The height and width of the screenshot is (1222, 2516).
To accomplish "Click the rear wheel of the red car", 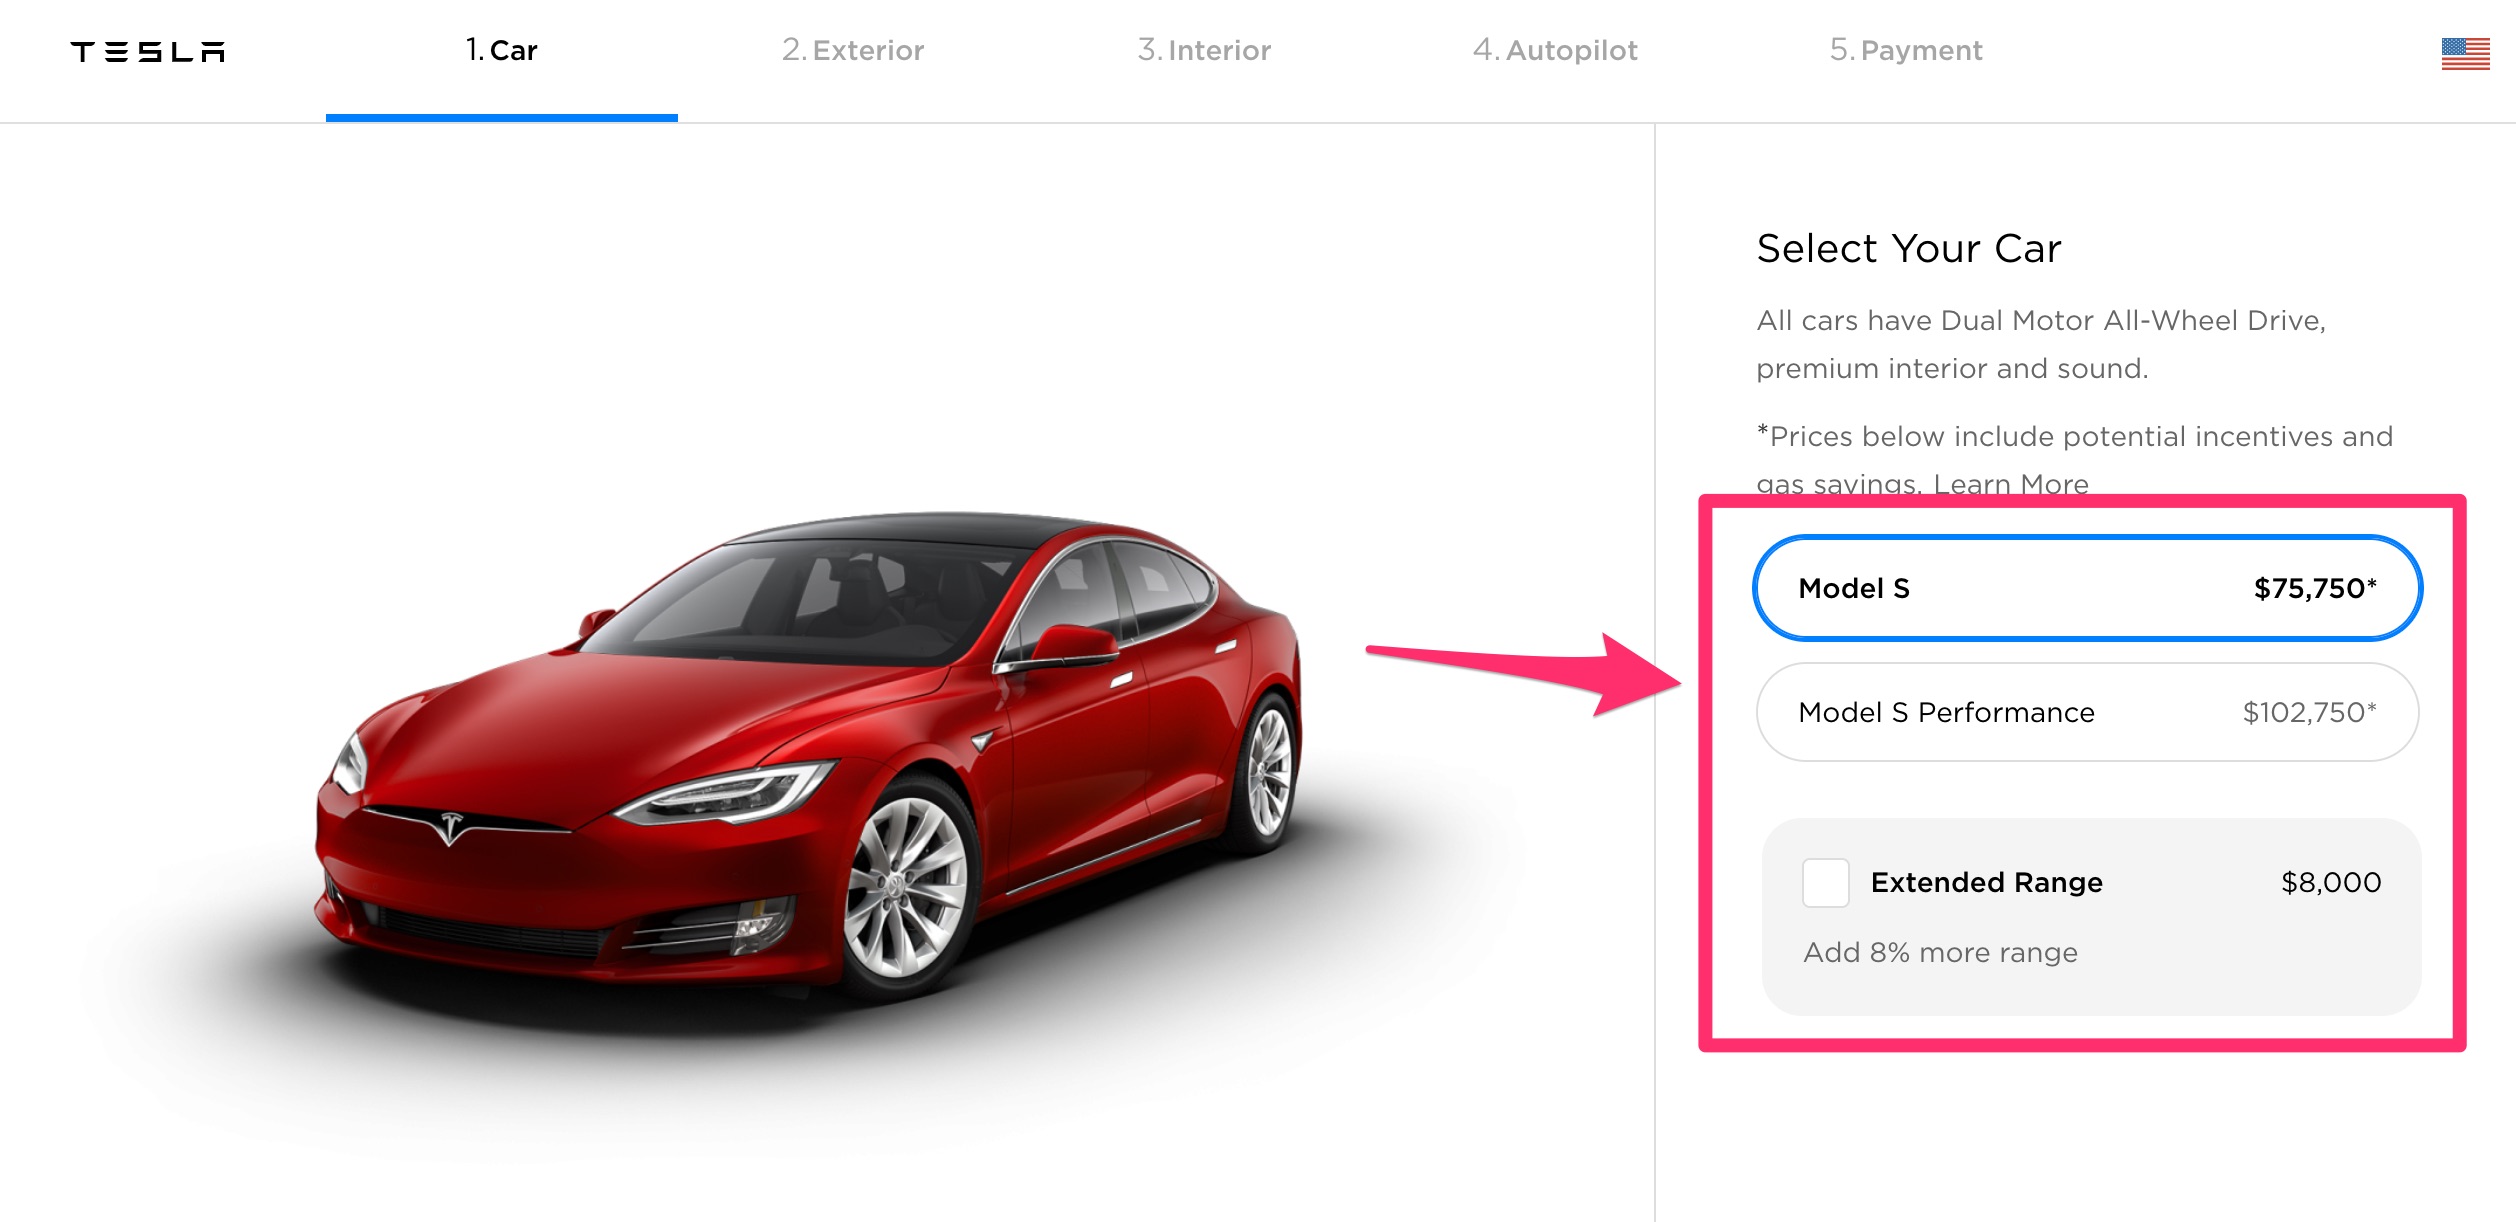I will pos(1268,771).
